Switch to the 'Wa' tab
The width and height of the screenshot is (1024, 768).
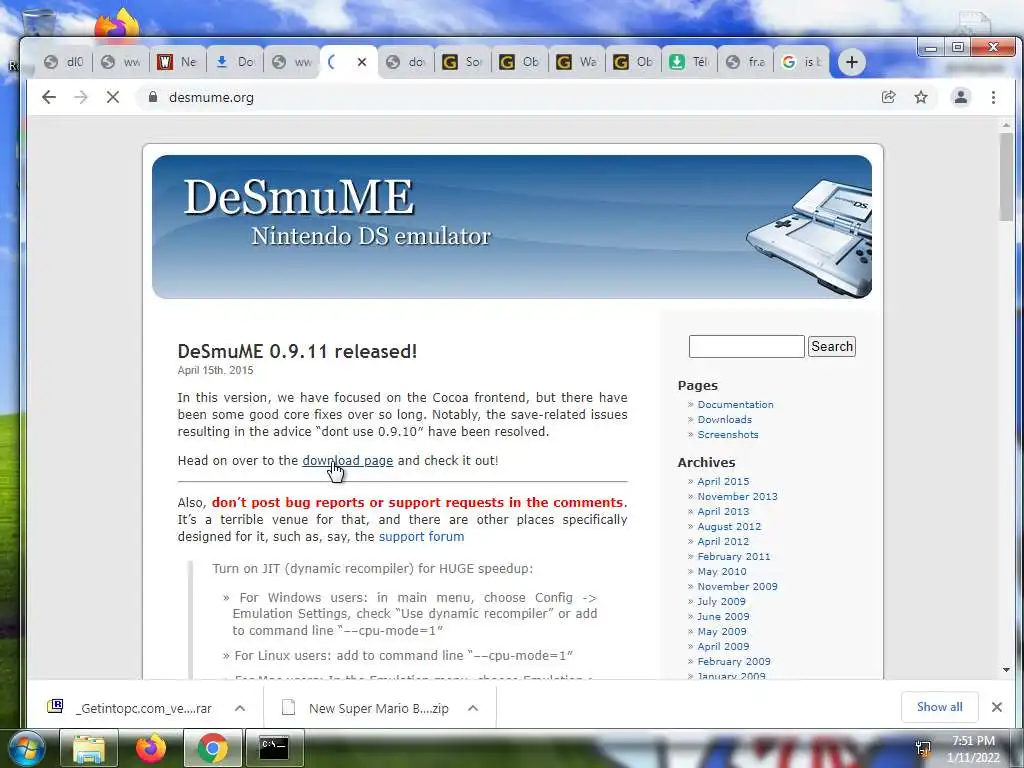point(577,62)
